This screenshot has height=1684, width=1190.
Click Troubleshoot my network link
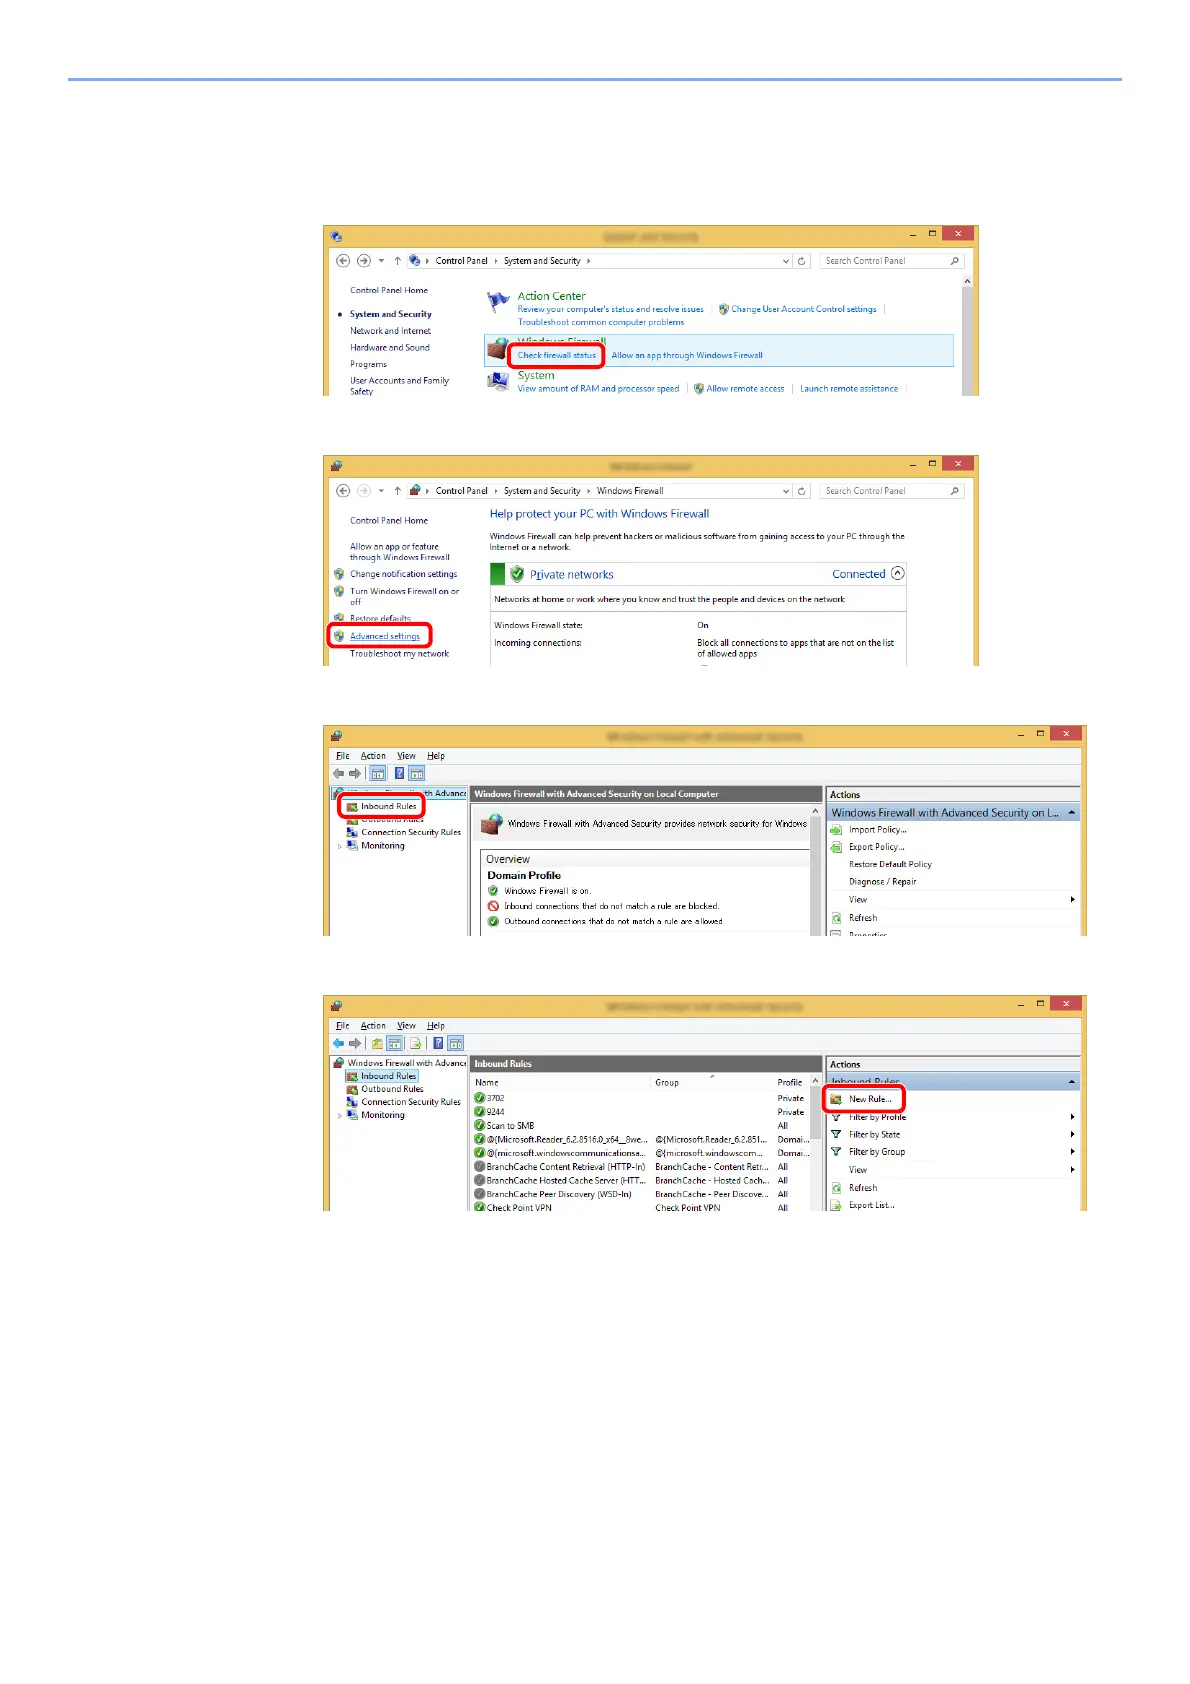399,654
